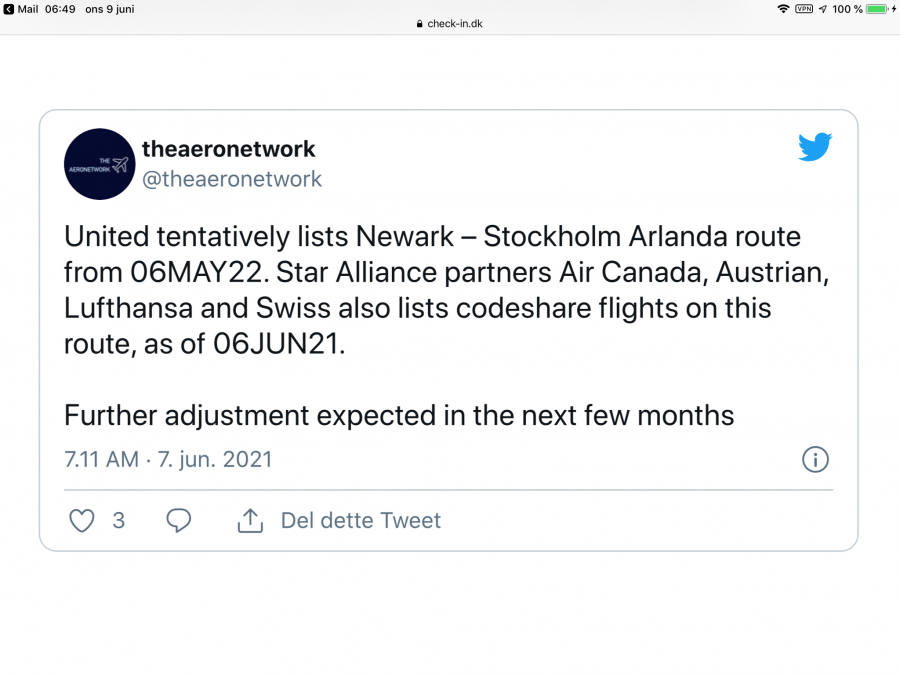Click the padlock icon beside the URL

coord(420,24)
